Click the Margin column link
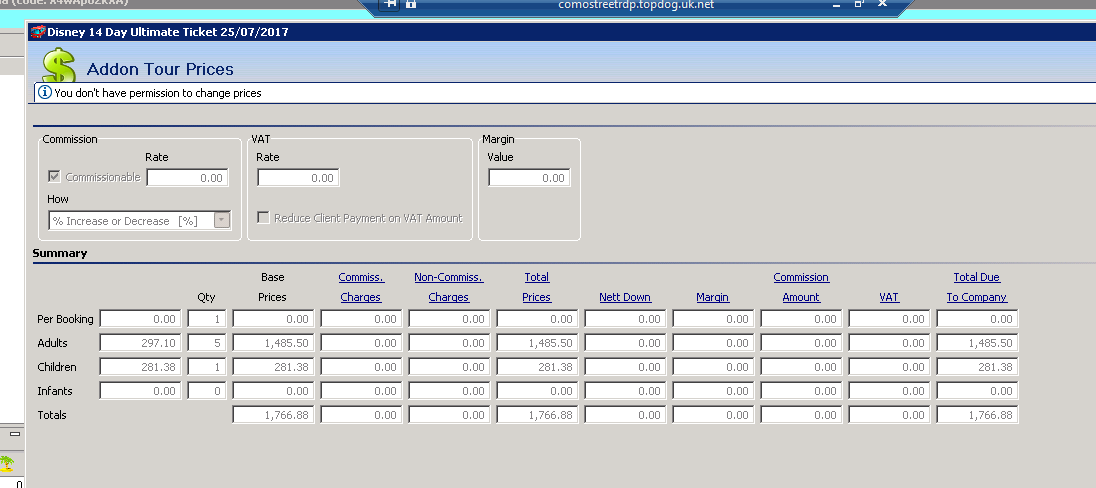The image size is (1096, 488). click(712, 297)
